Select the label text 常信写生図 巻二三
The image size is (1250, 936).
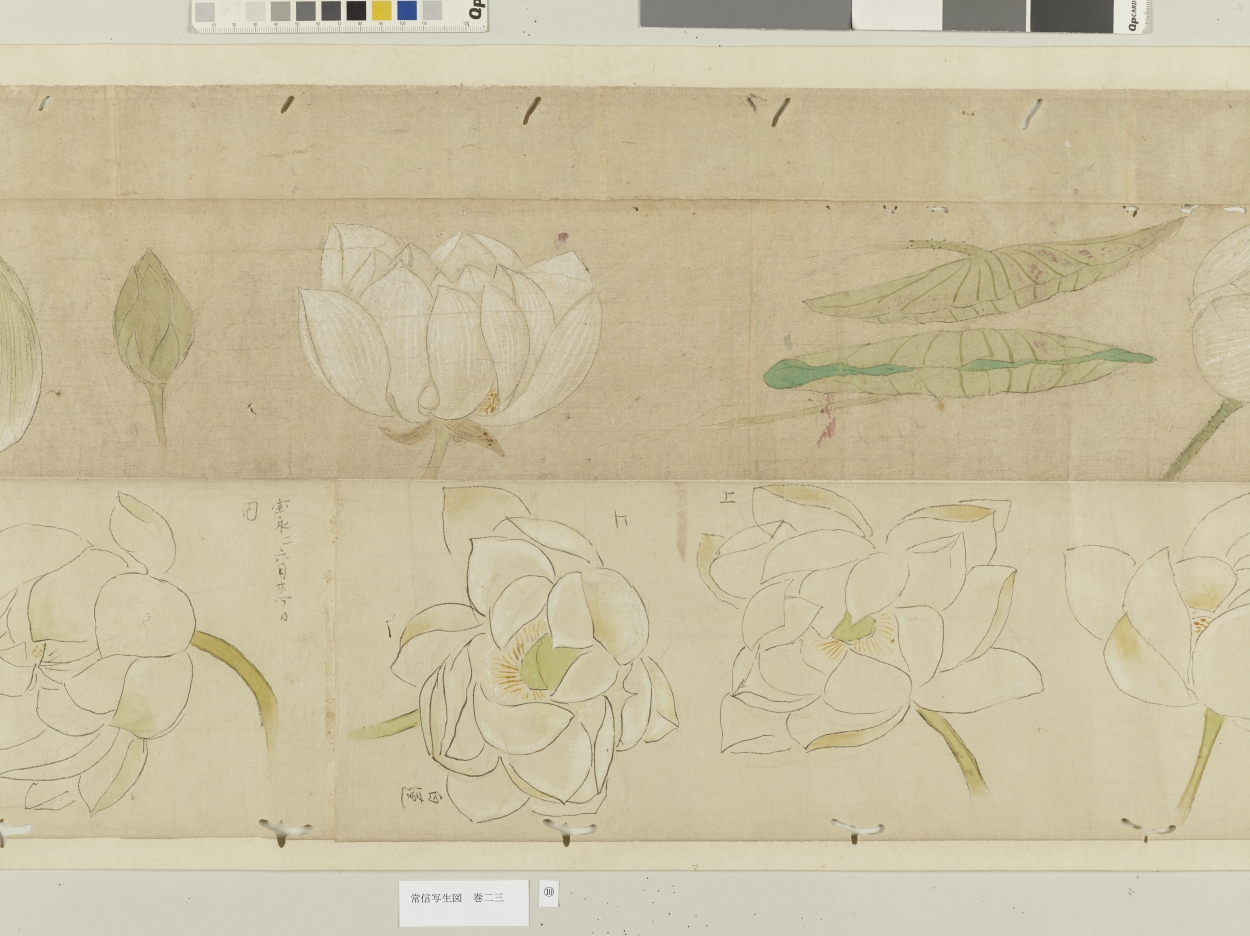(457, 898)
